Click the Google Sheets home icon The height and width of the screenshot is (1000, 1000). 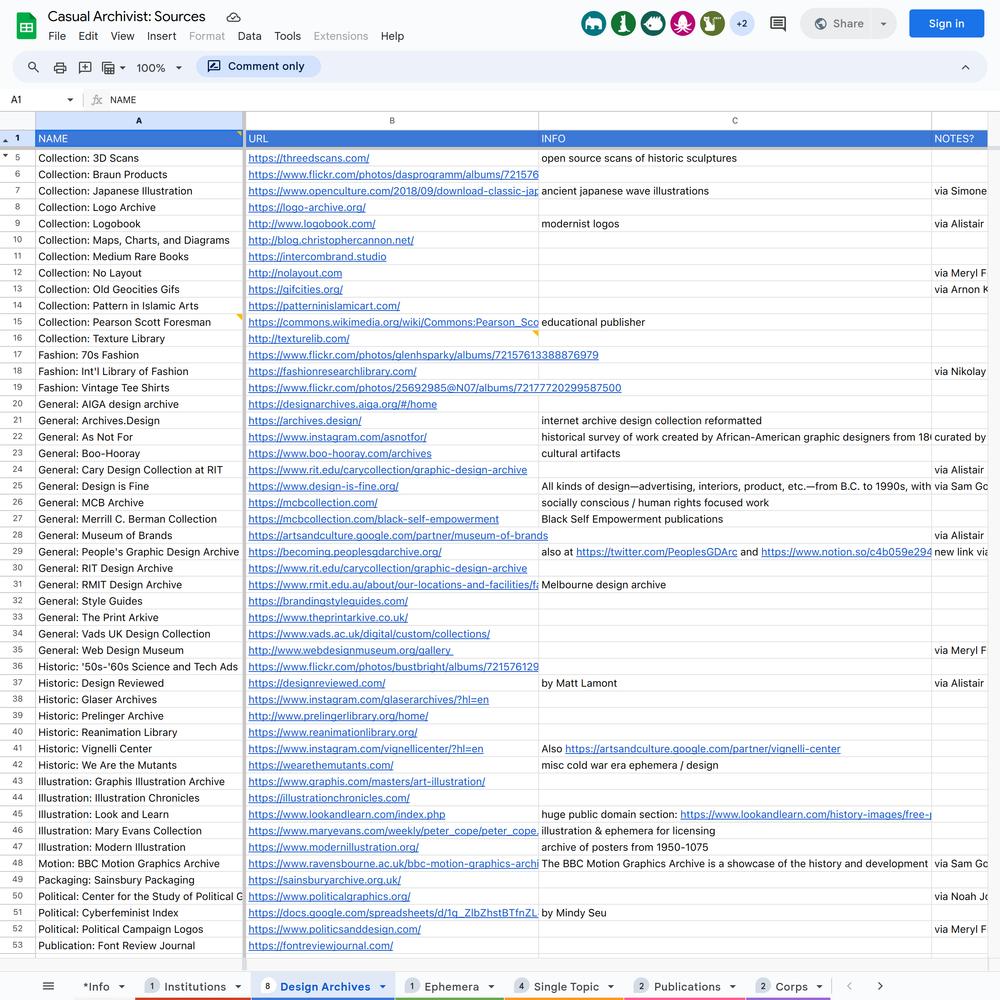coord(26,26)
